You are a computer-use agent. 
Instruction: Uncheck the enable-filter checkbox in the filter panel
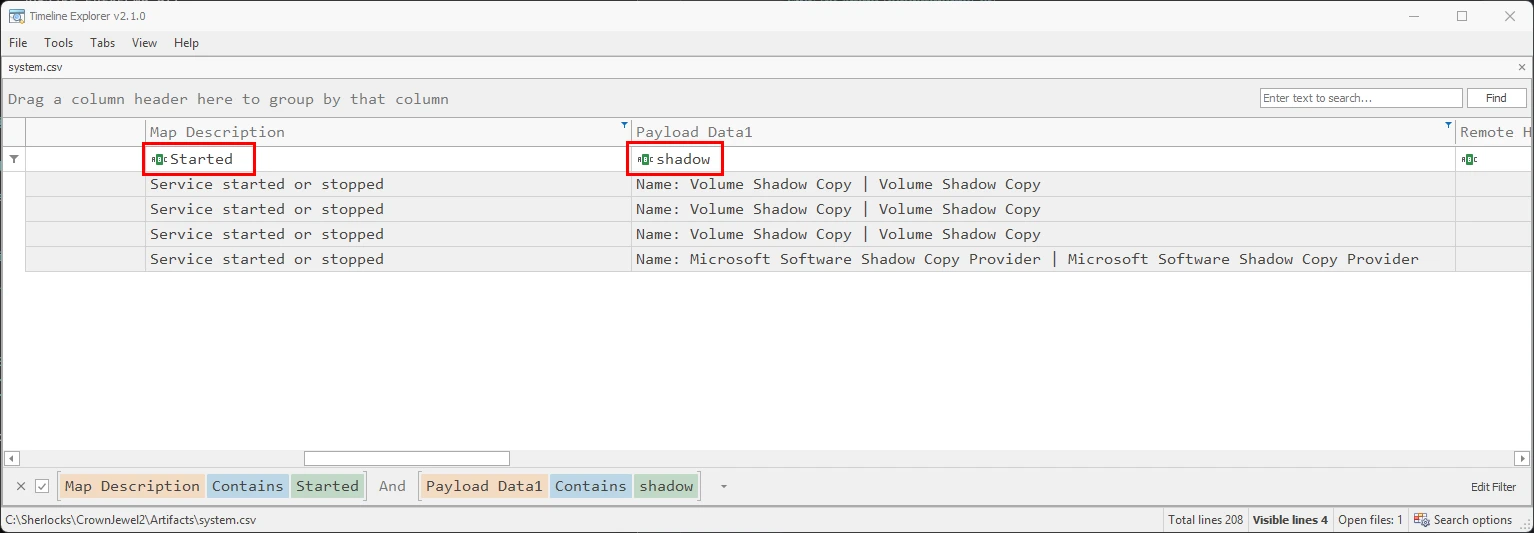coord(42,486)
